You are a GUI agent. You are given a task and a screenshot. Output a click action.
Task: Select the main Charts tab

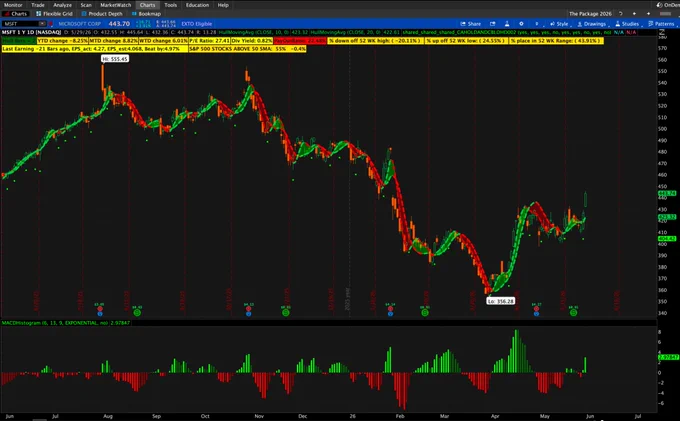pos(147,5)
